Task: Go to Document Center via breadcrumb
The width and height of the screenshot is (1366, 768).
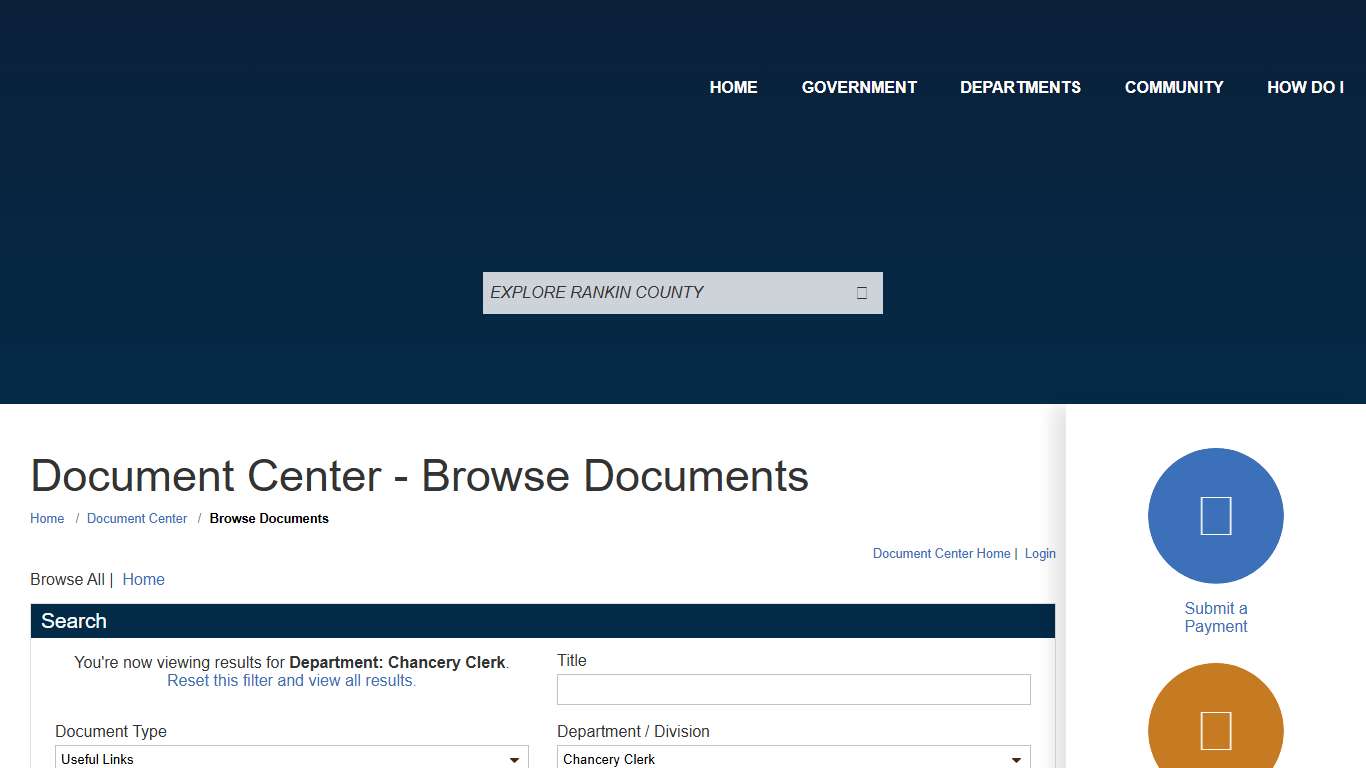Action: click(x=137, y=518)
